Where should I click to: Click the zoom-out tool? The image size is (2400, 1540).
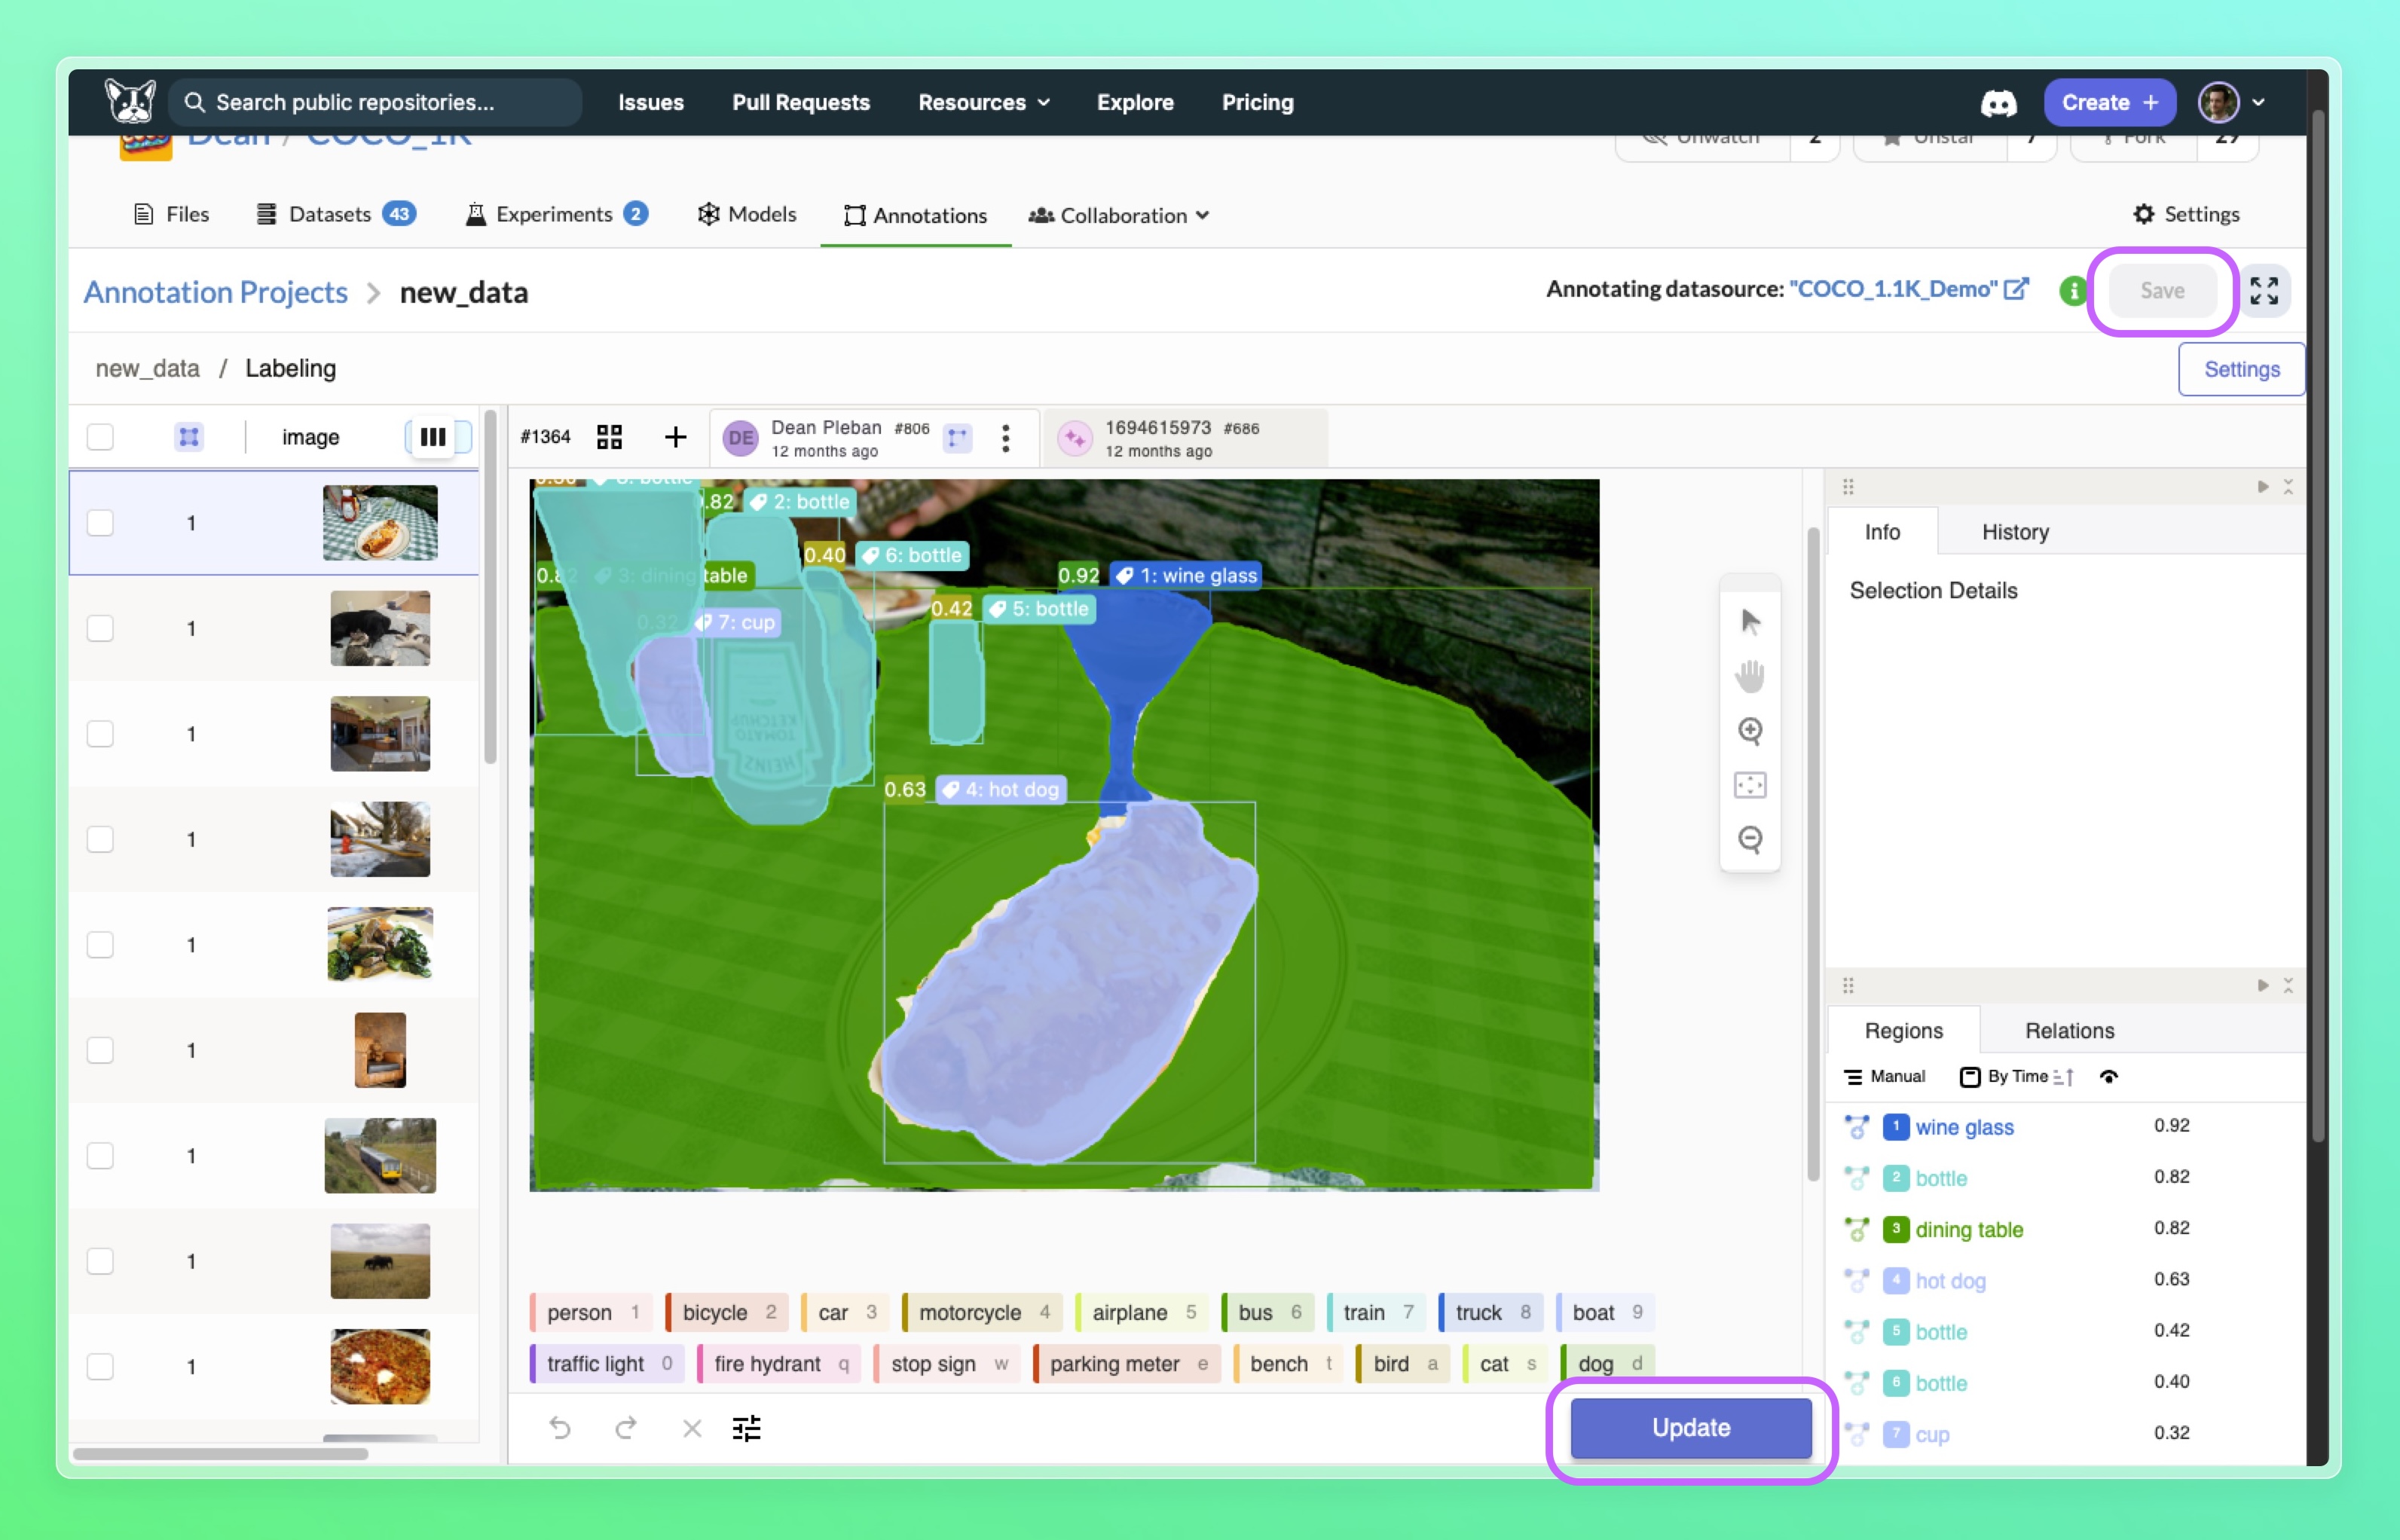pyautogui.click(x=1747, y=842)
